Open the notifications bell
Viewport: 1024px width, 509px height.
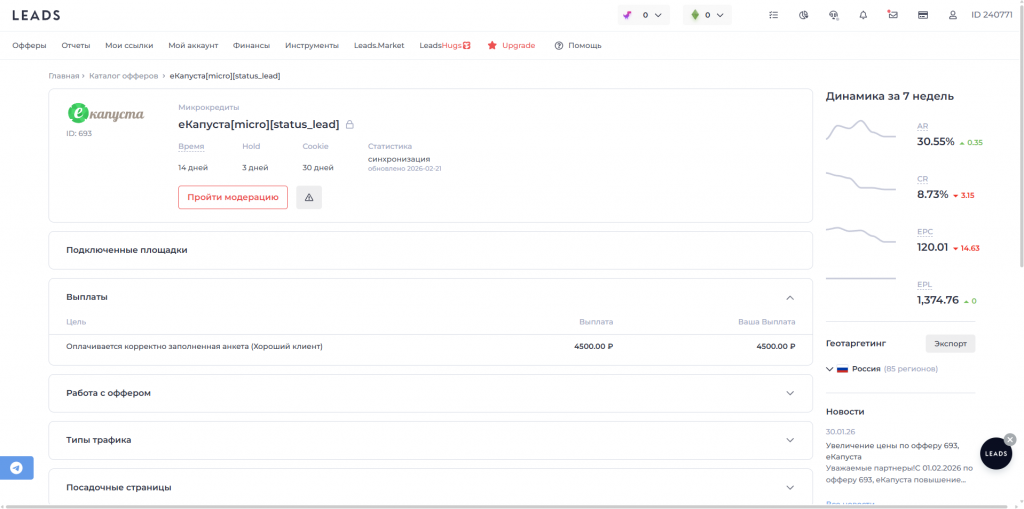tap(863, 15)
